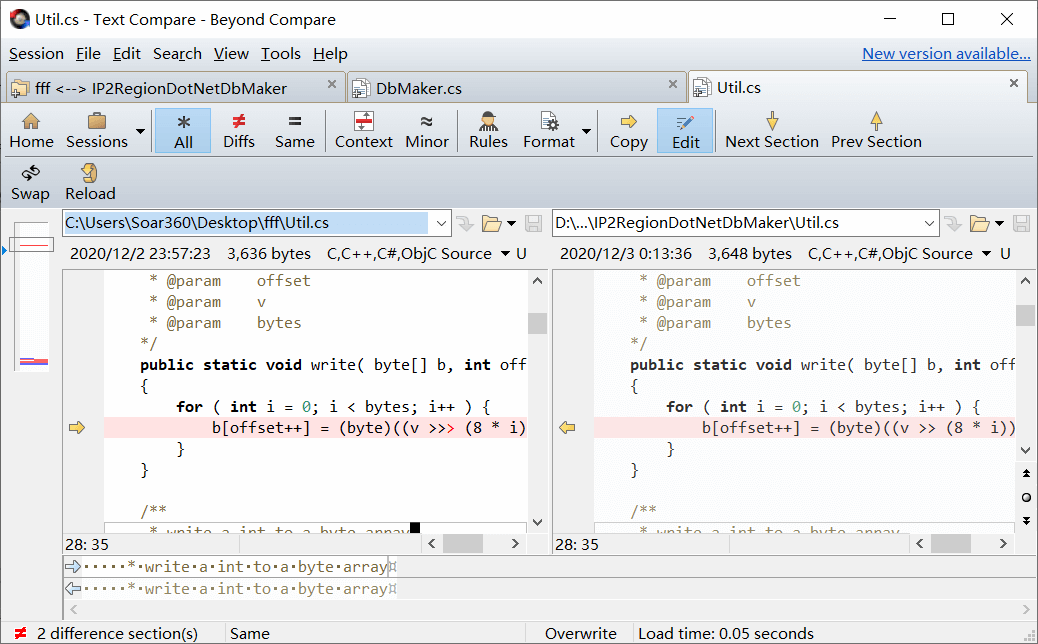Jump to Next Section
The image size is (1038, 644).
(771, 130)
